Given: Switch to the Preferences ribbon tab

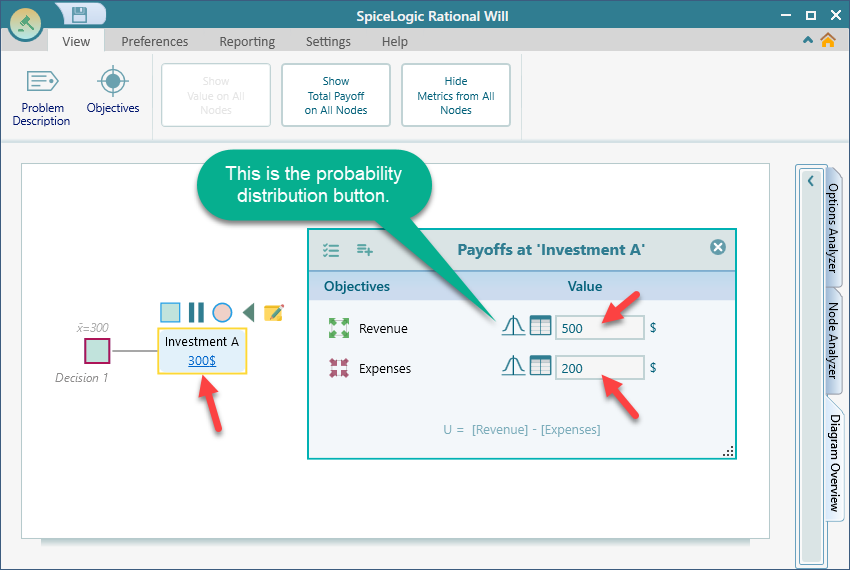Looking at the screenshot, I should tap(155, 42).
